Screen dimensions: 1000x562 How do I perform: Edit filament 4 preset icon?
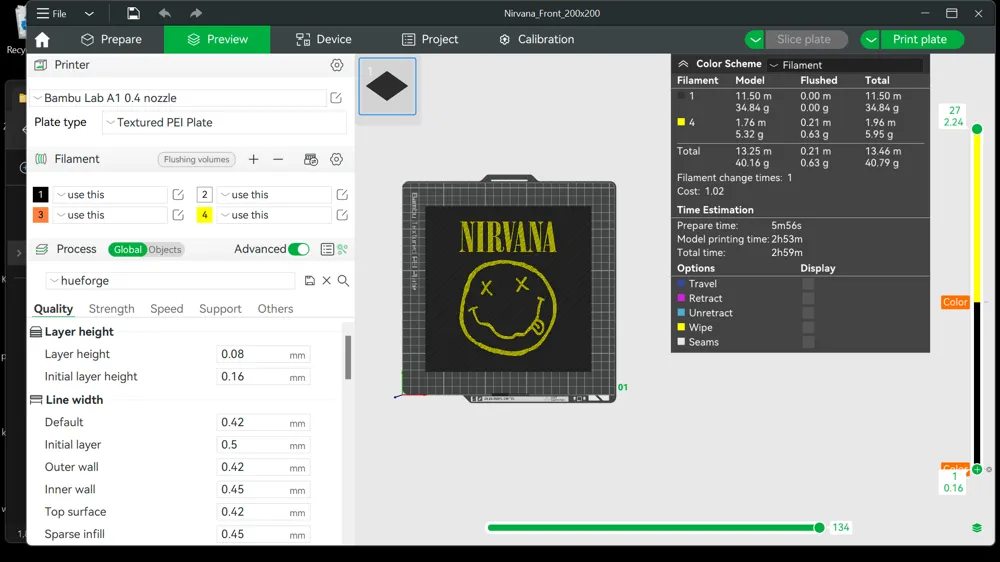[x=342, y=215]
